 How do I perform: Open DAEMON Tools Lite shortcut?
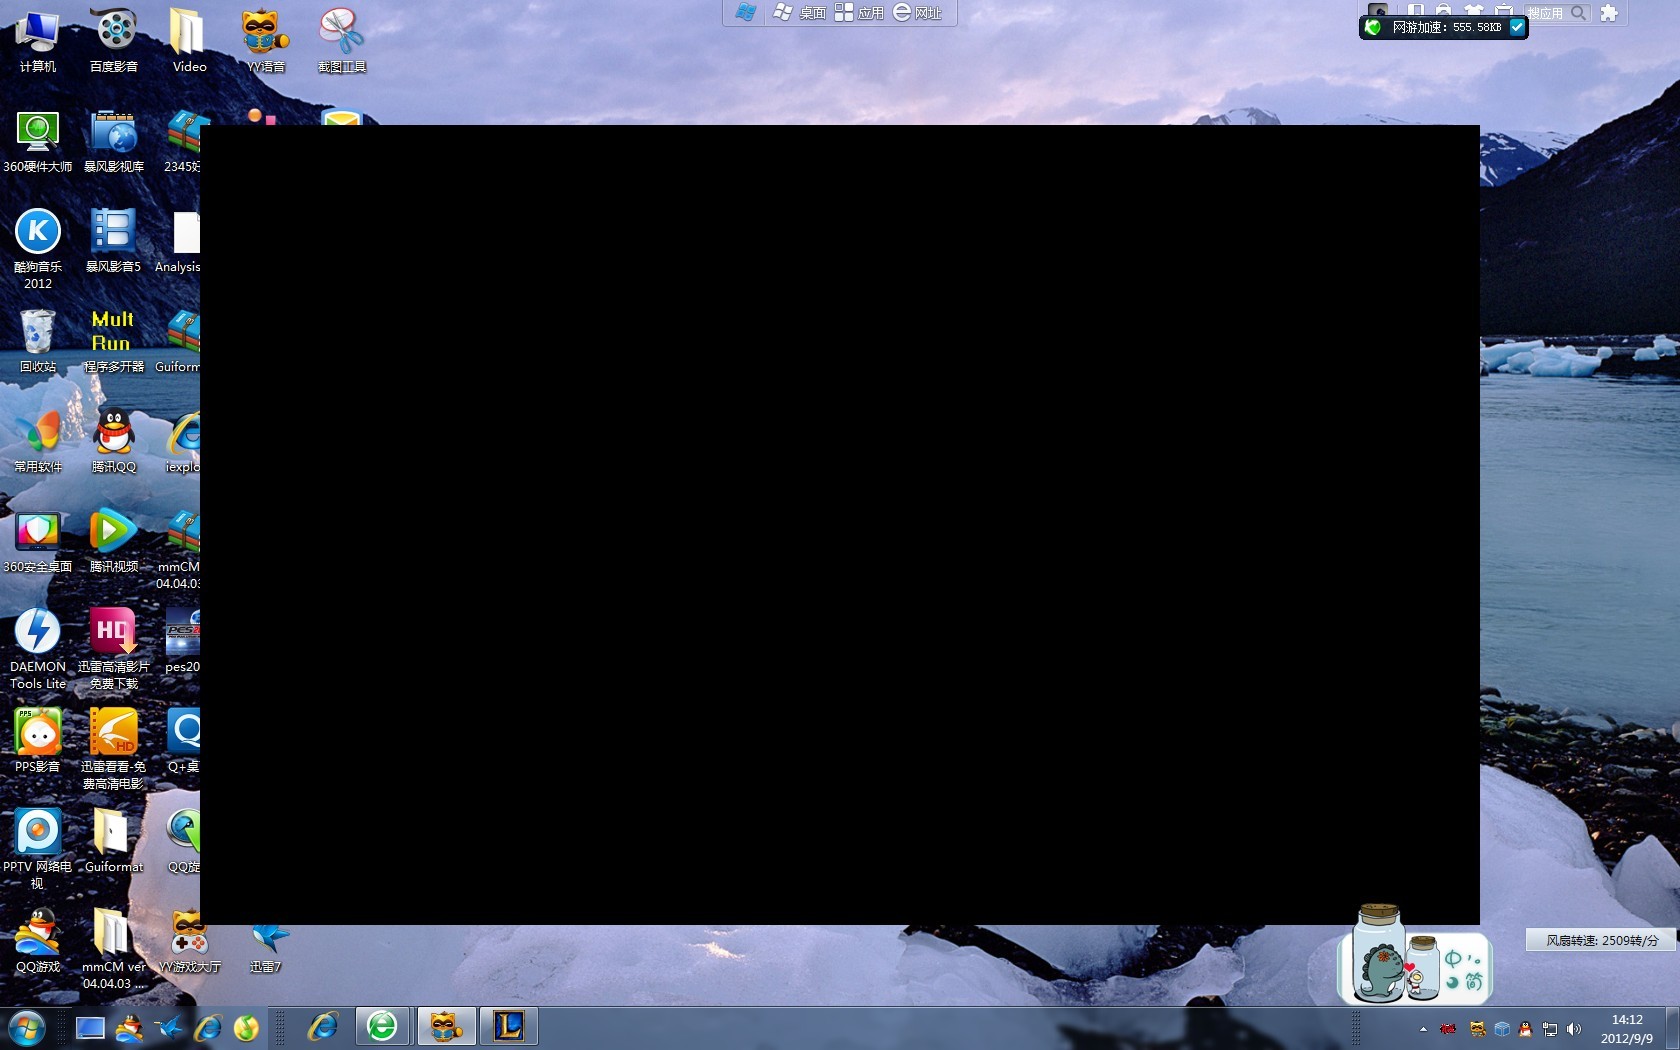(38, 640)
